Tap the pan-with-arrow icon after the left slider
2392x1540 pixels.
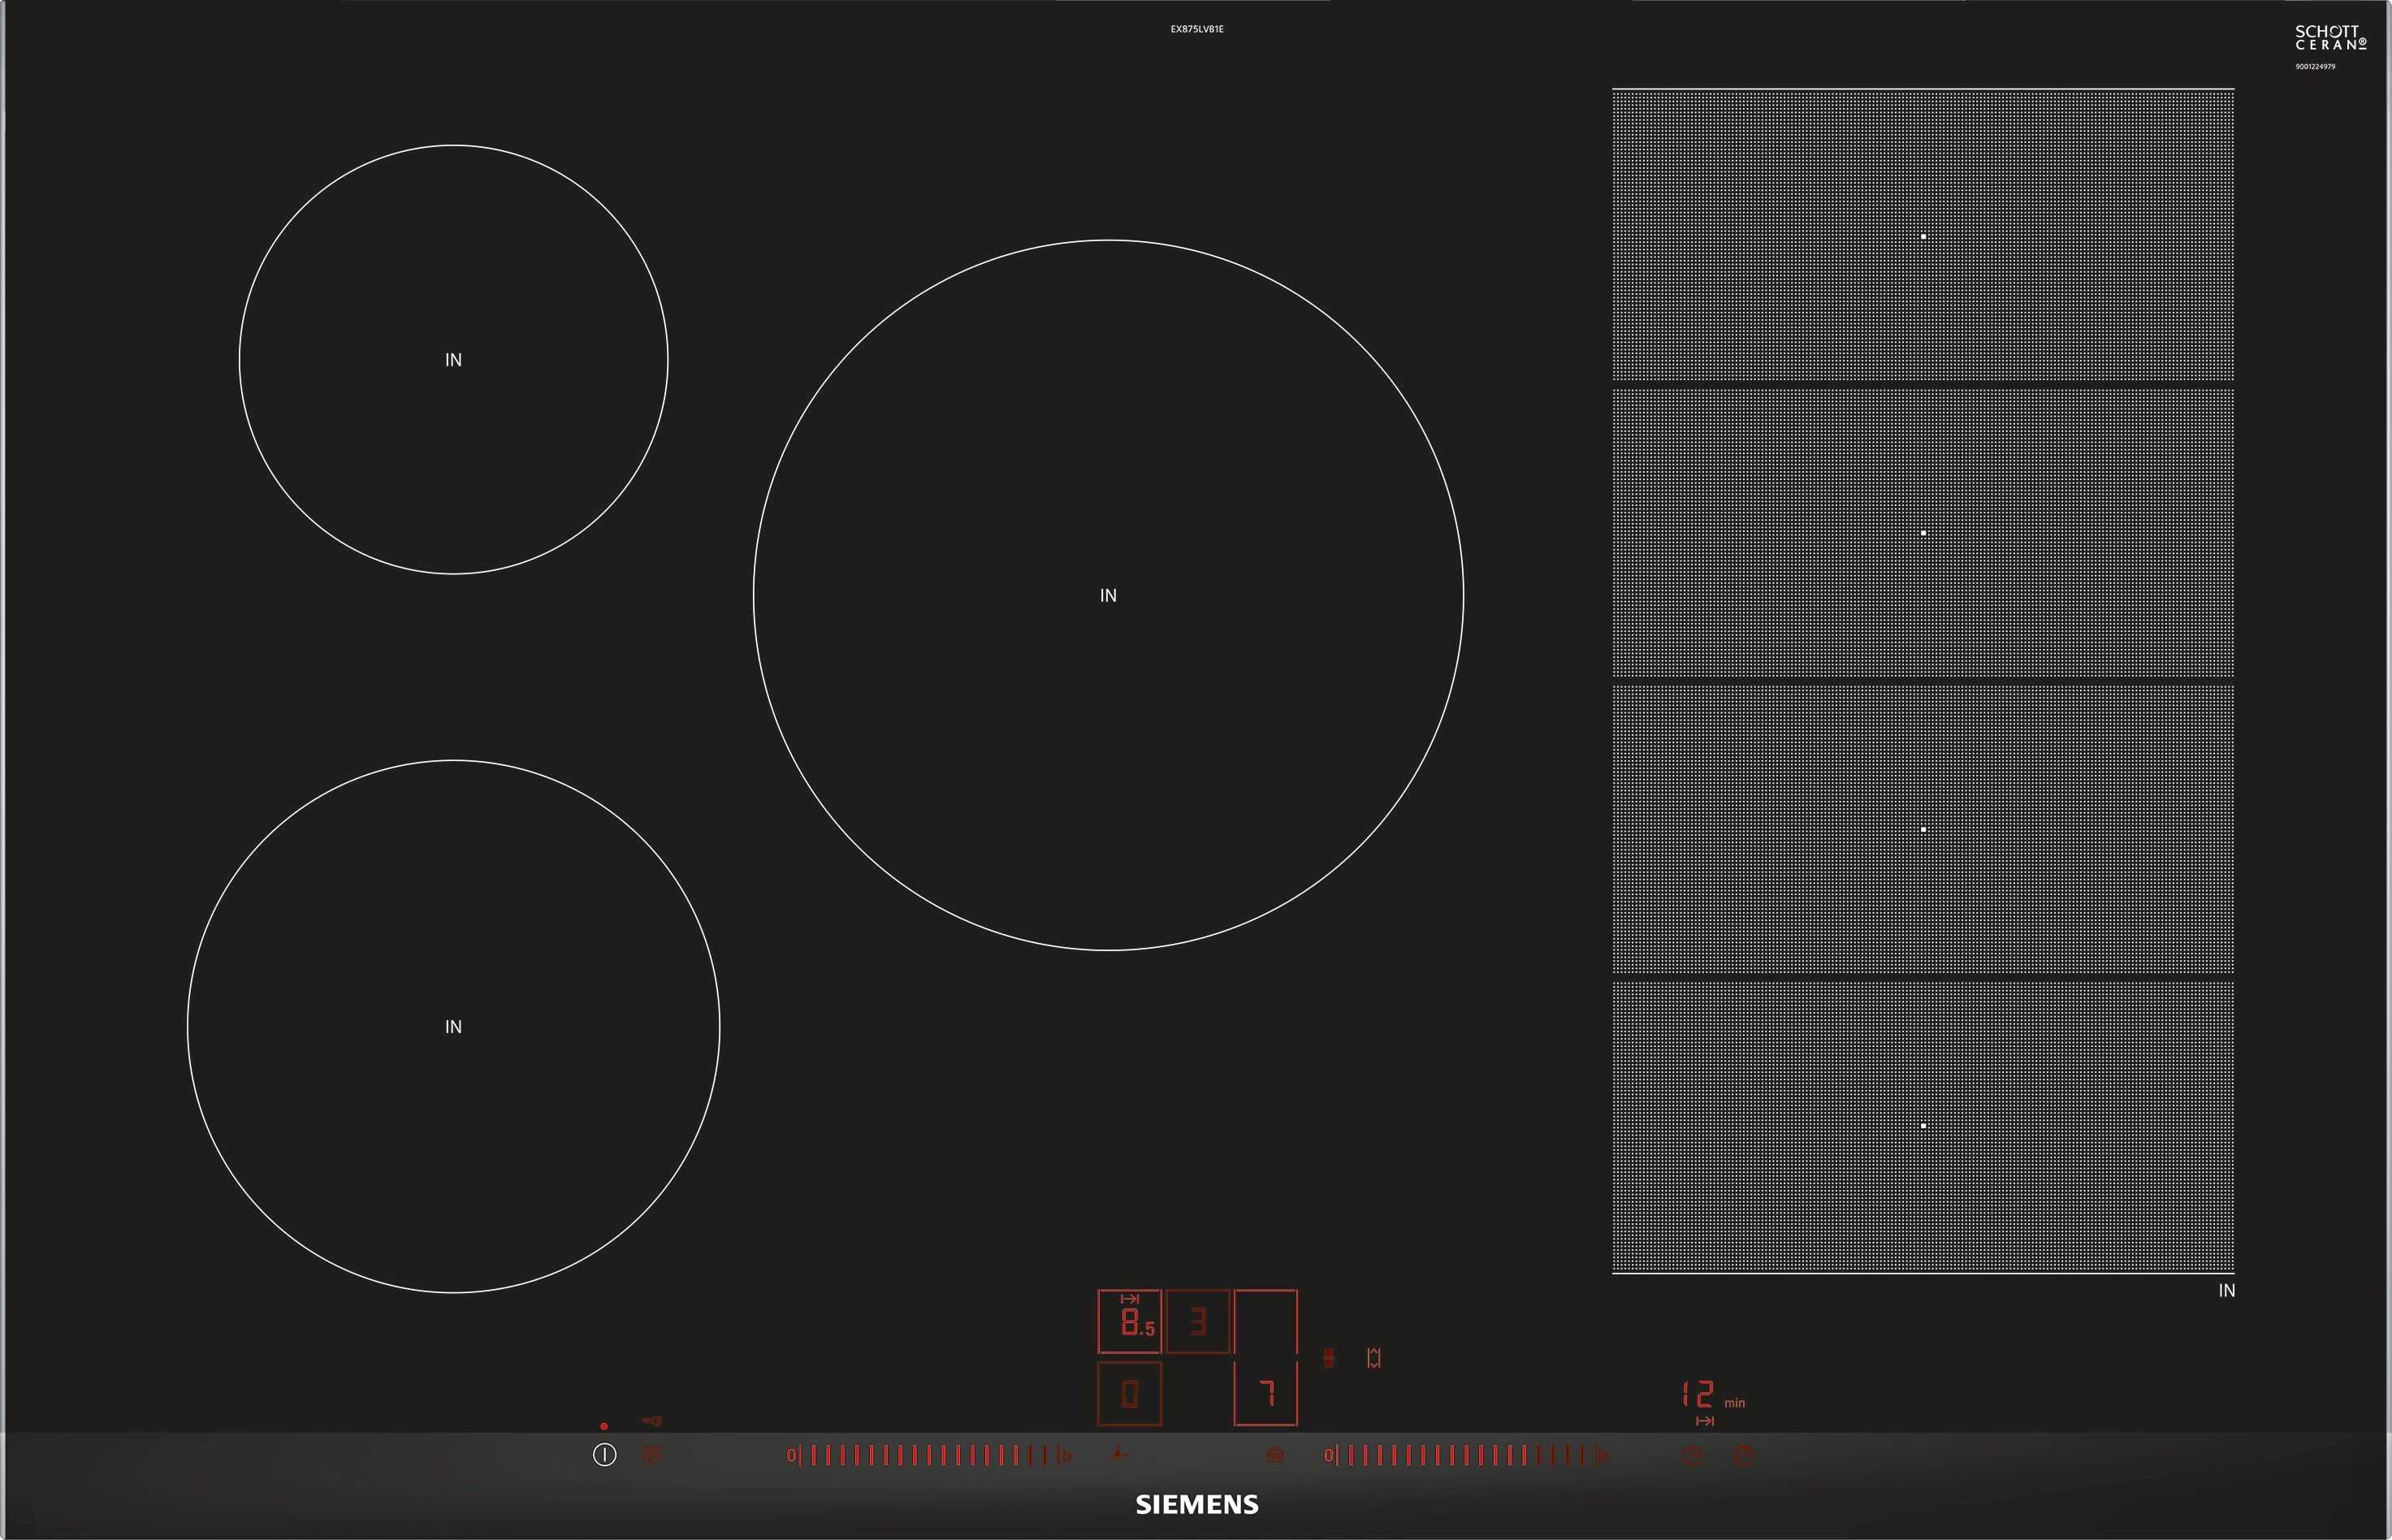click(1119, 1455)
